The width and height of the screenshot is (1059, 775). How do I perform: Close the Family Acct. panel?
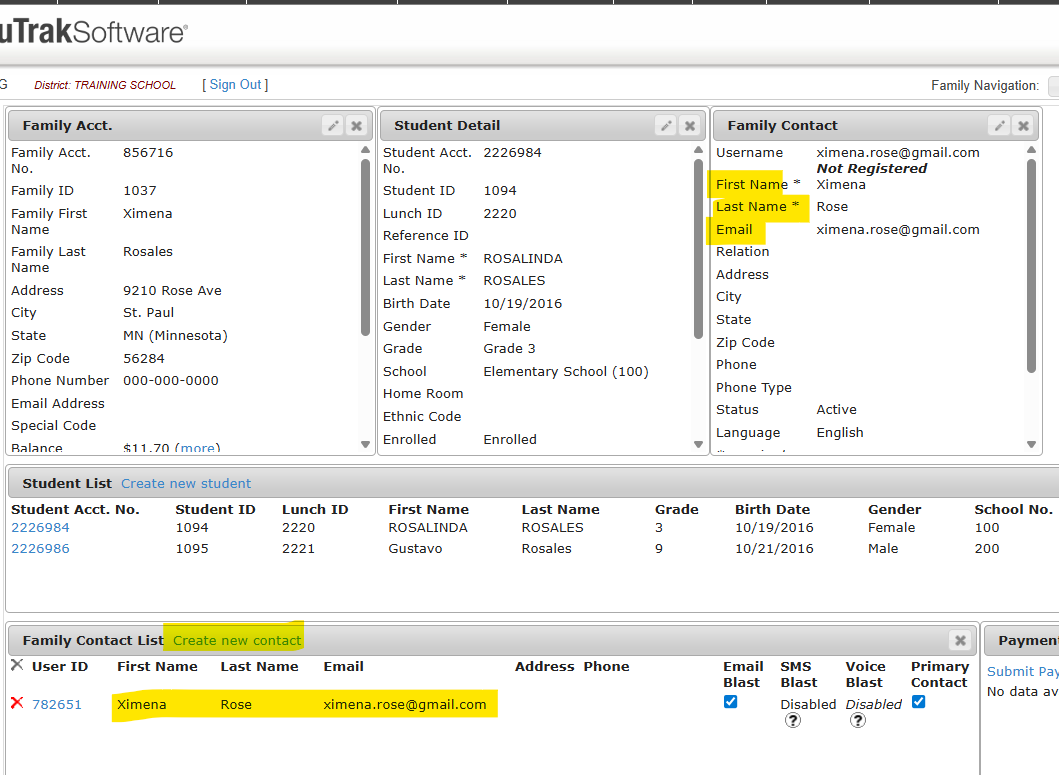356,125
